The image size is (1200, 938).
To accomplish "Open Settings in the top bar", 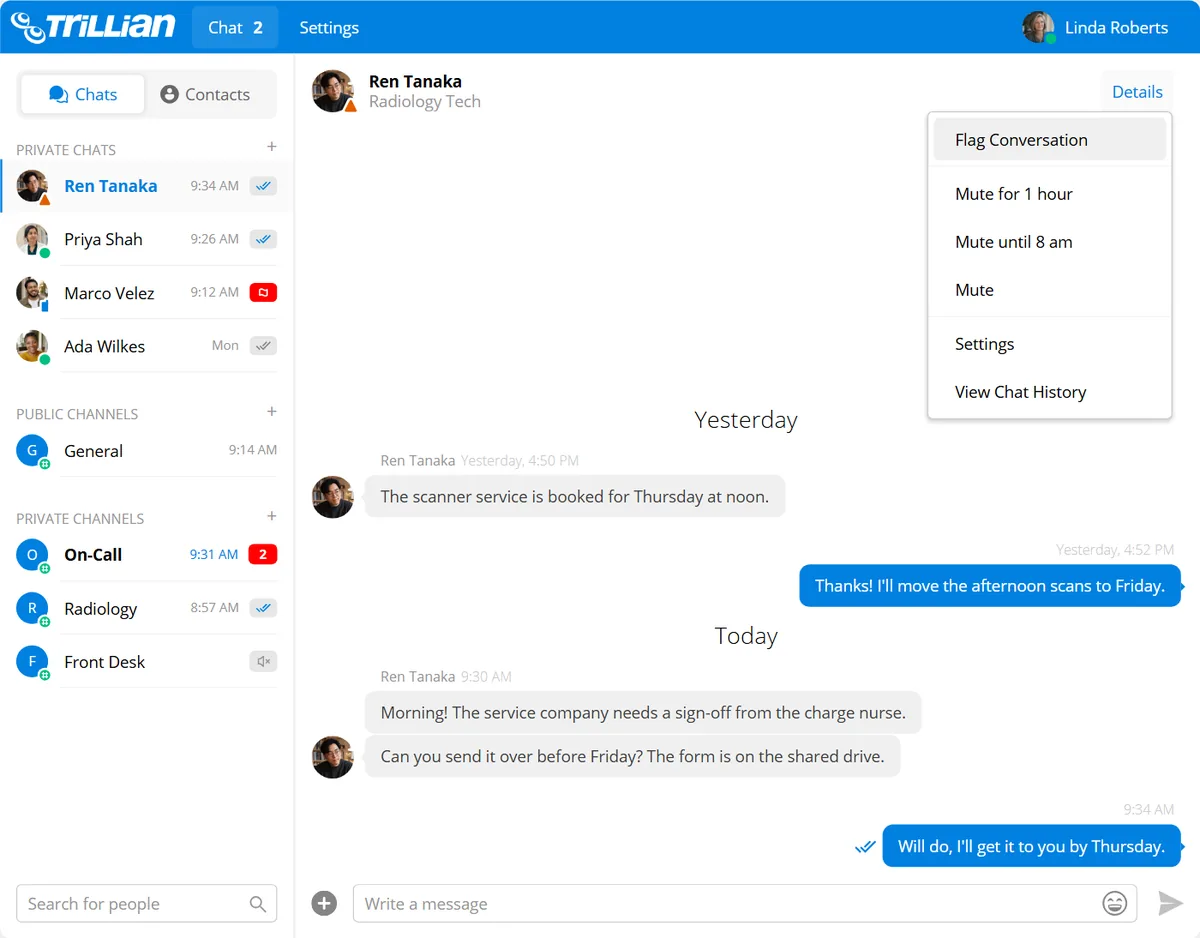I will [329, 27].
